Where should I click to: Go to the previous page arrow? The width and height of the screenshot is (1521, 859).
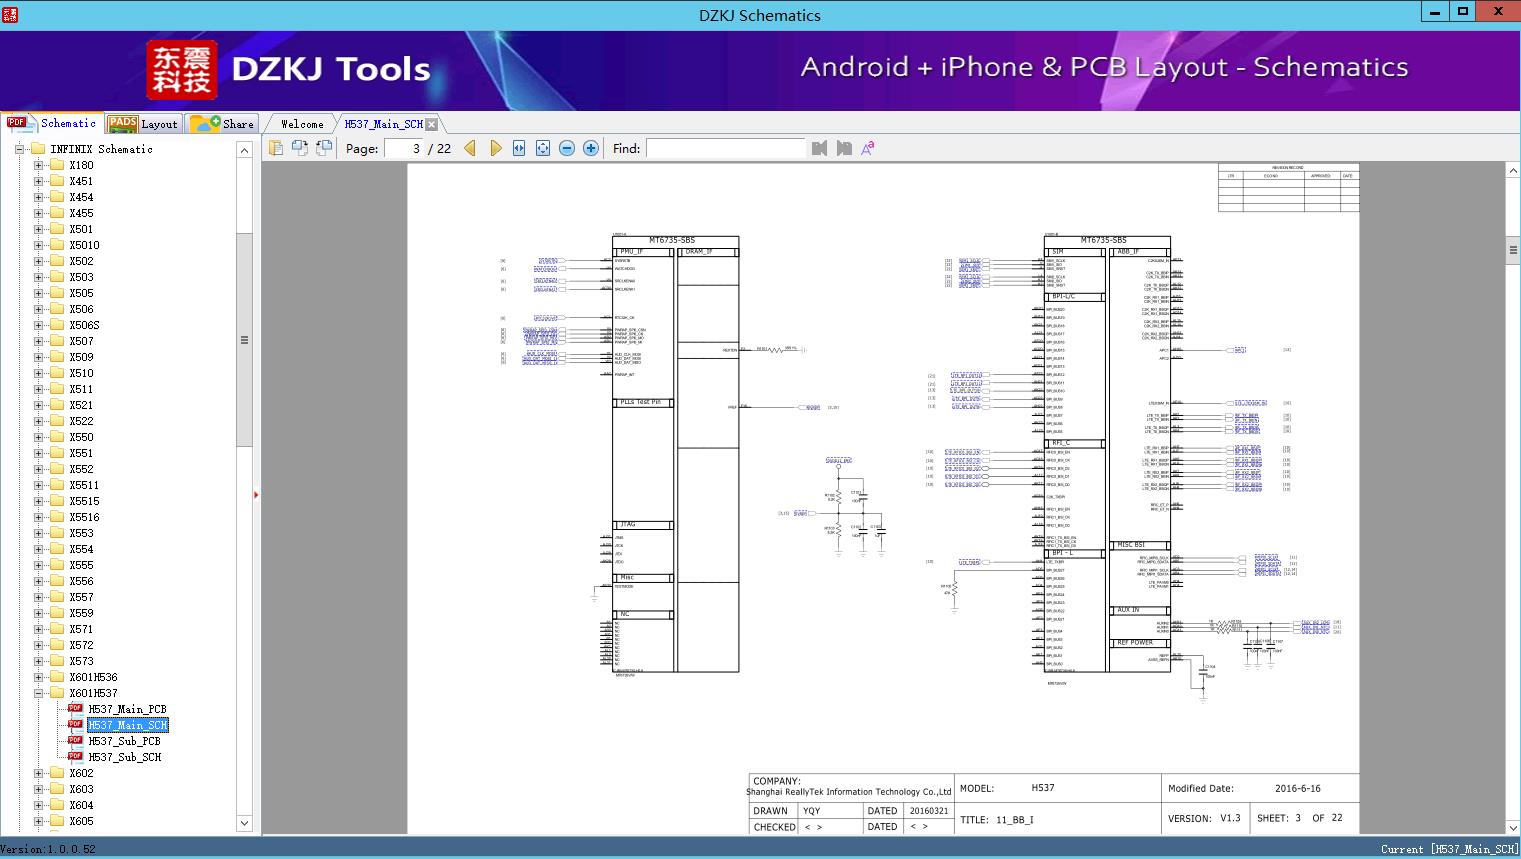470,148
